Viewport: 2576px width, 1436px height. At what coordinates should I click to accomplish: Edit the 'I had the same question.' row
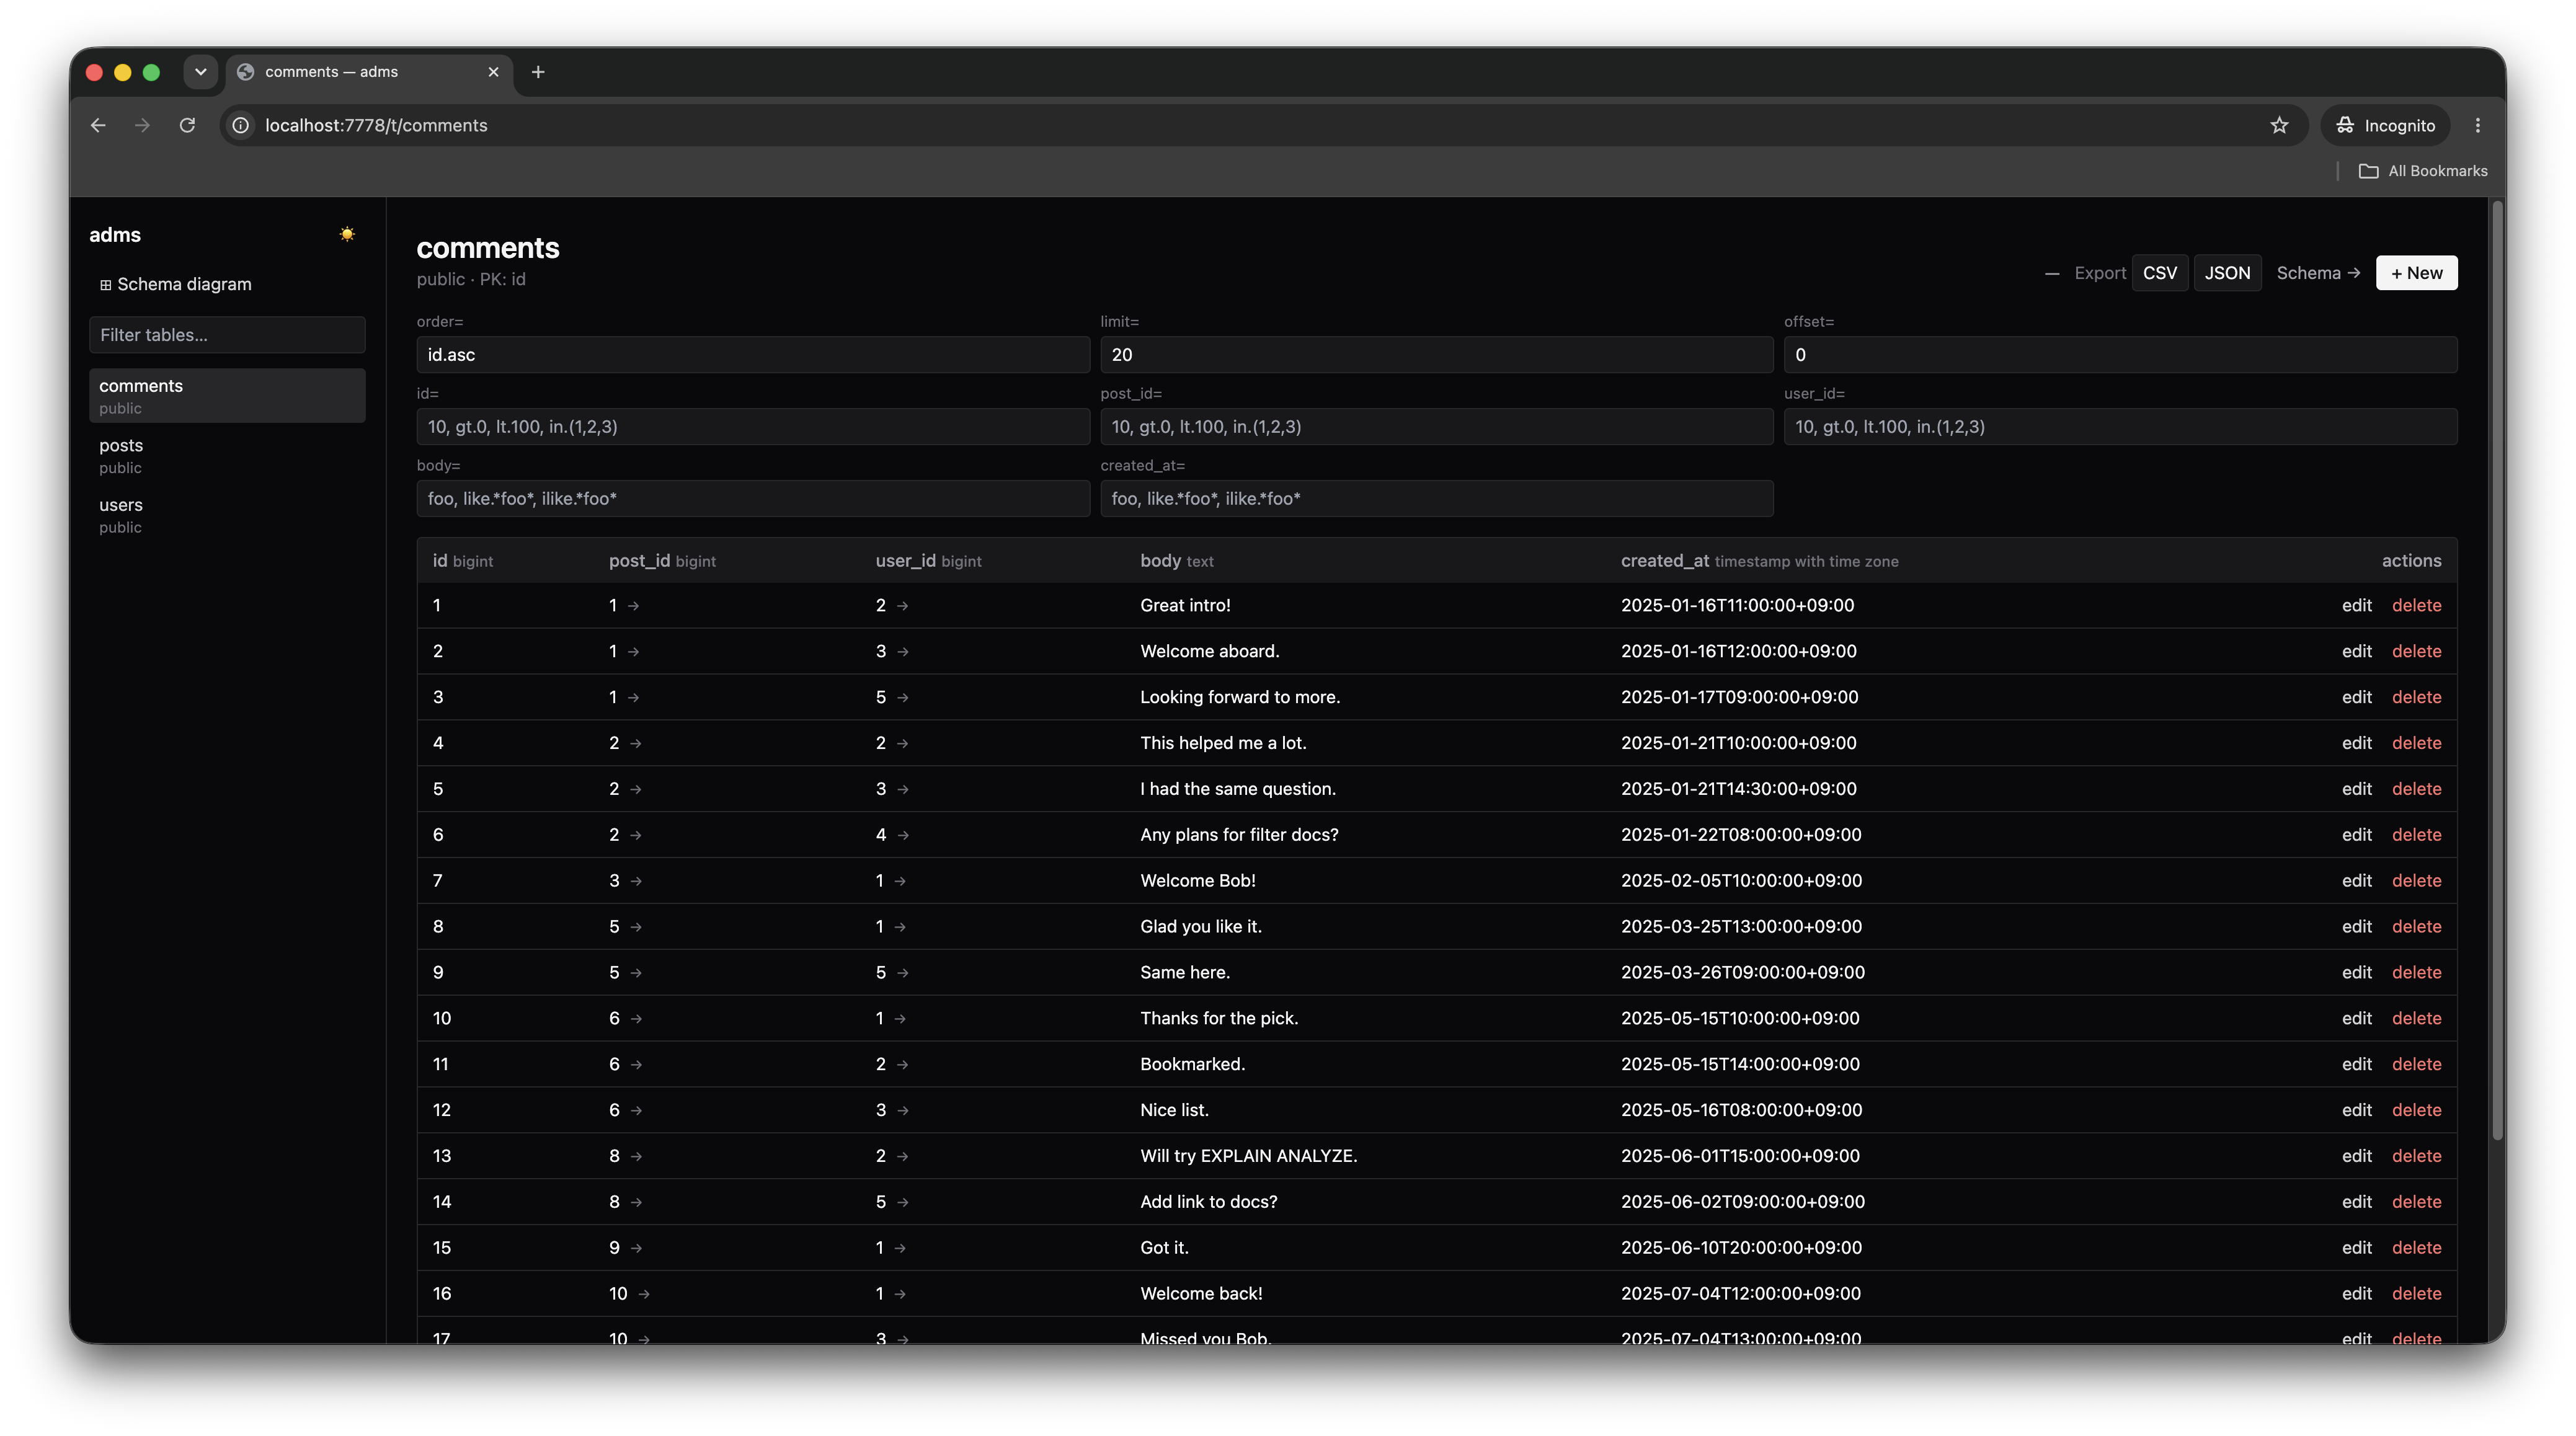click(x=2356, y=789)
